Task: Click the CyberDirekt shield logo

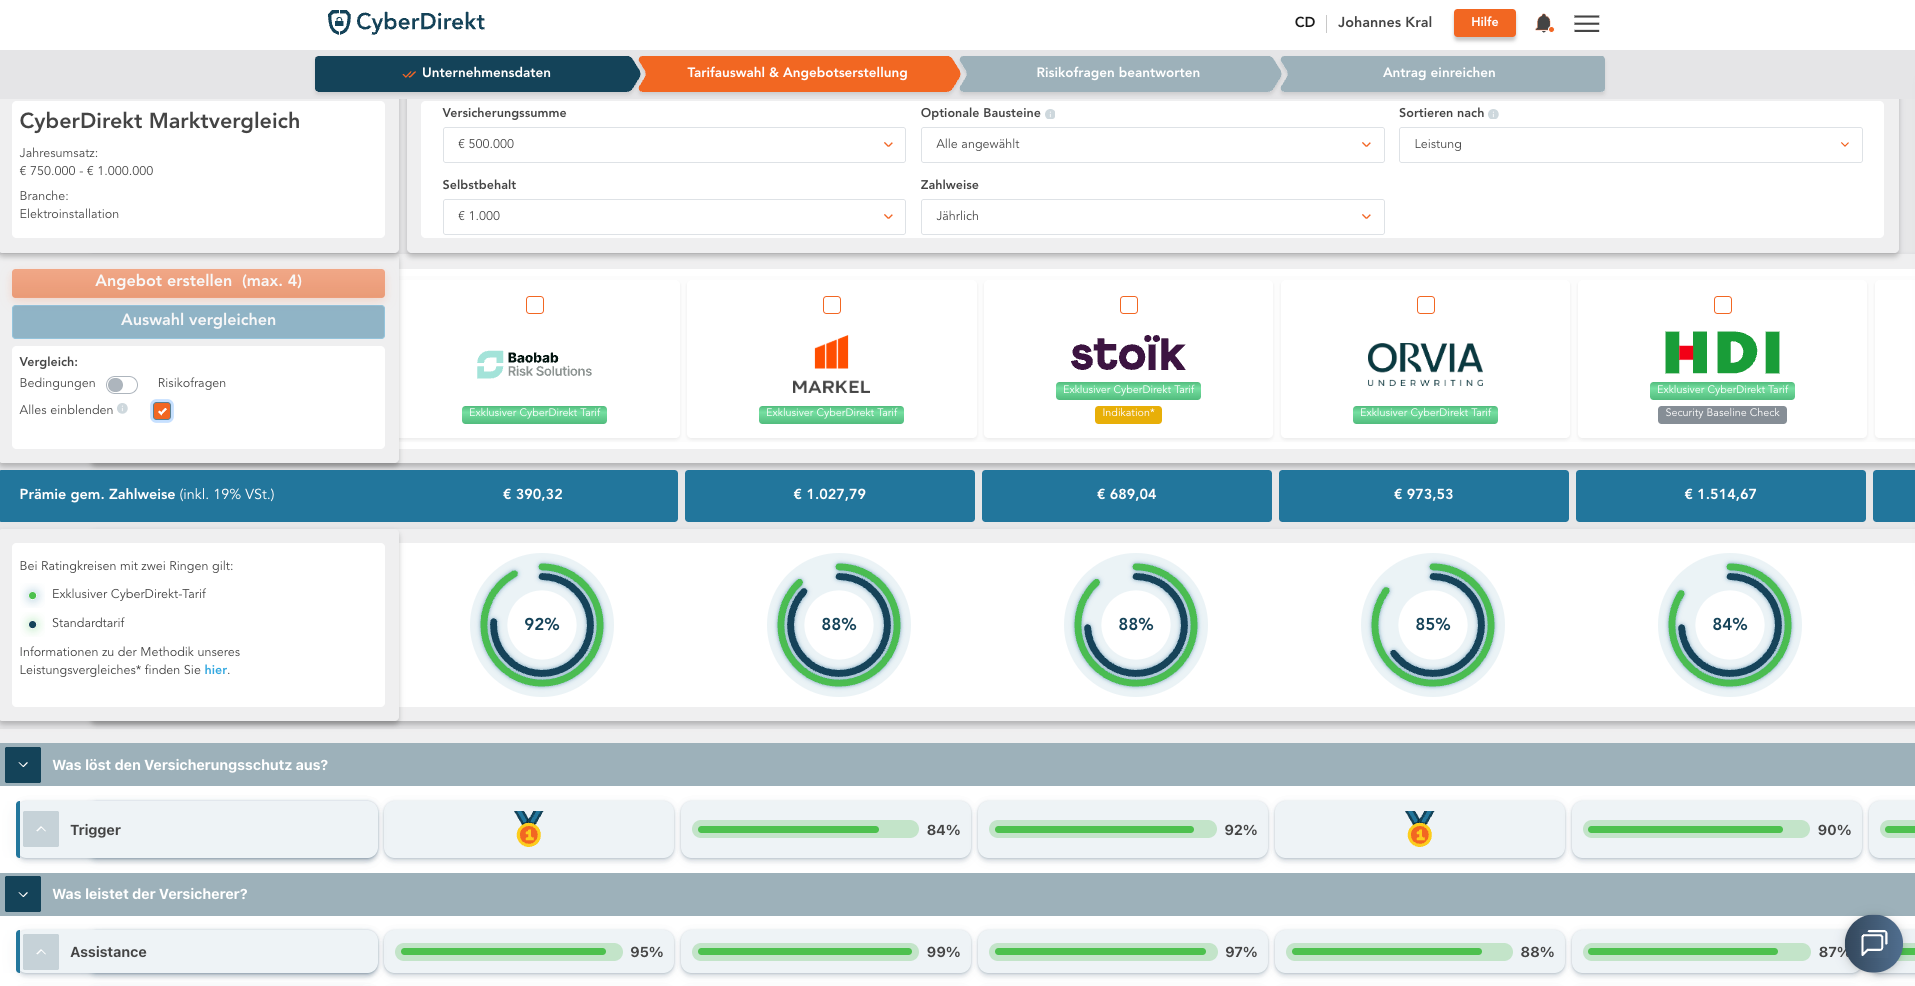Action: [339, 22]
